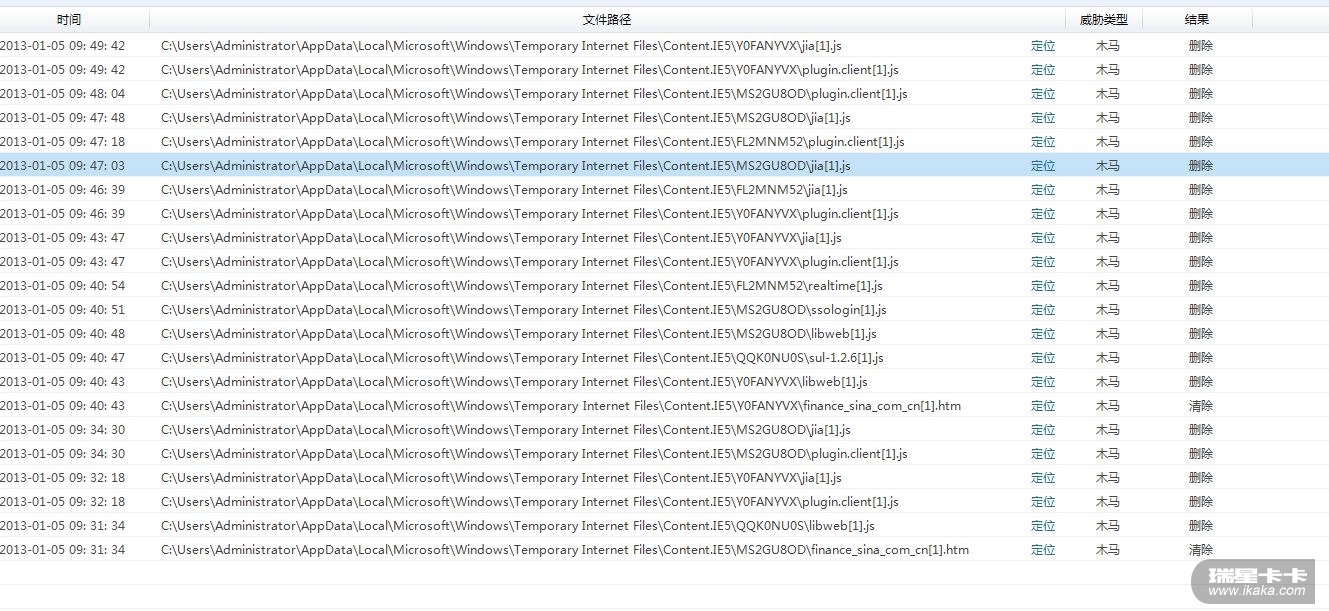
Task: Click timestamp 2013-01-05 09:40:48
Action: pyautogui.click(x=63, y=334)
